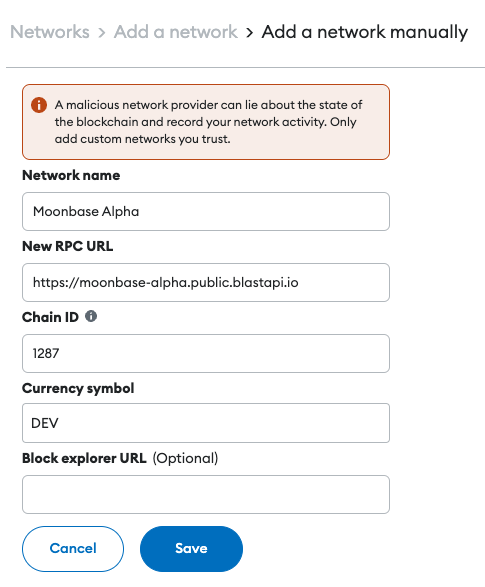Focus the New RPC URL input field

(206, 283)
